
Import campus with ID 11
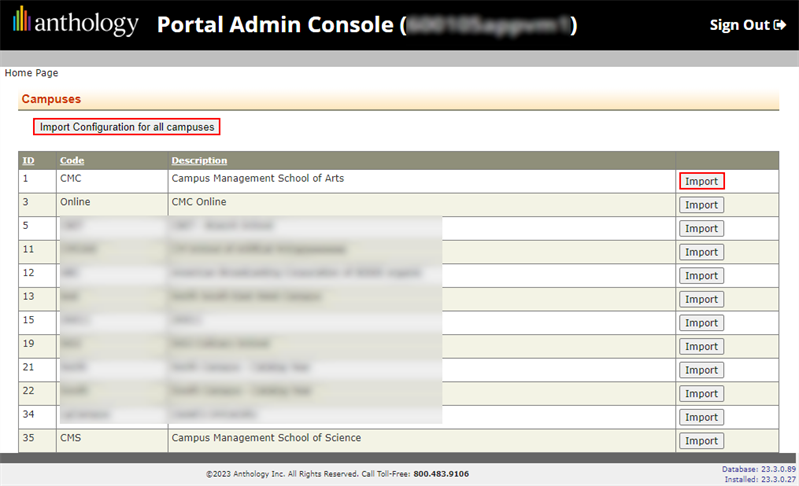click(x=702, y=252)
